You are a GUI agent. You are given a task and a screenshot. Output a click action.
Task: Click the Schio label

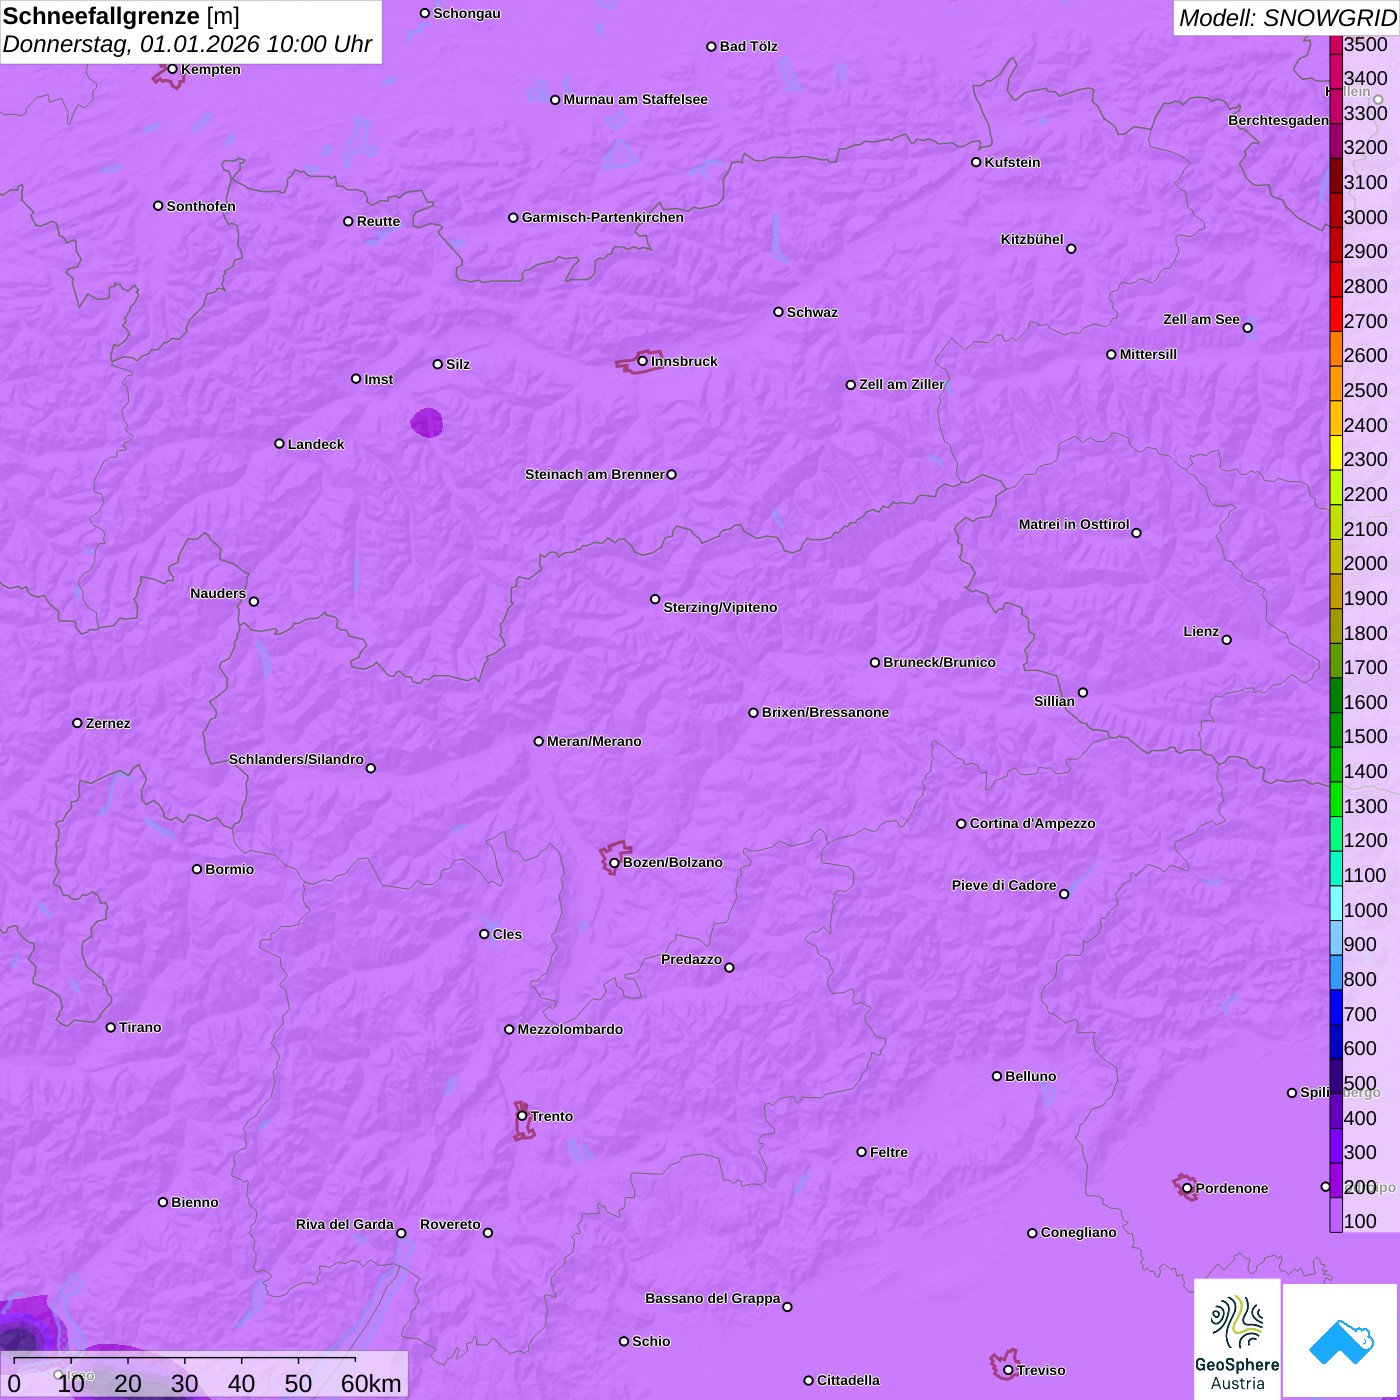coord(651,1341)
